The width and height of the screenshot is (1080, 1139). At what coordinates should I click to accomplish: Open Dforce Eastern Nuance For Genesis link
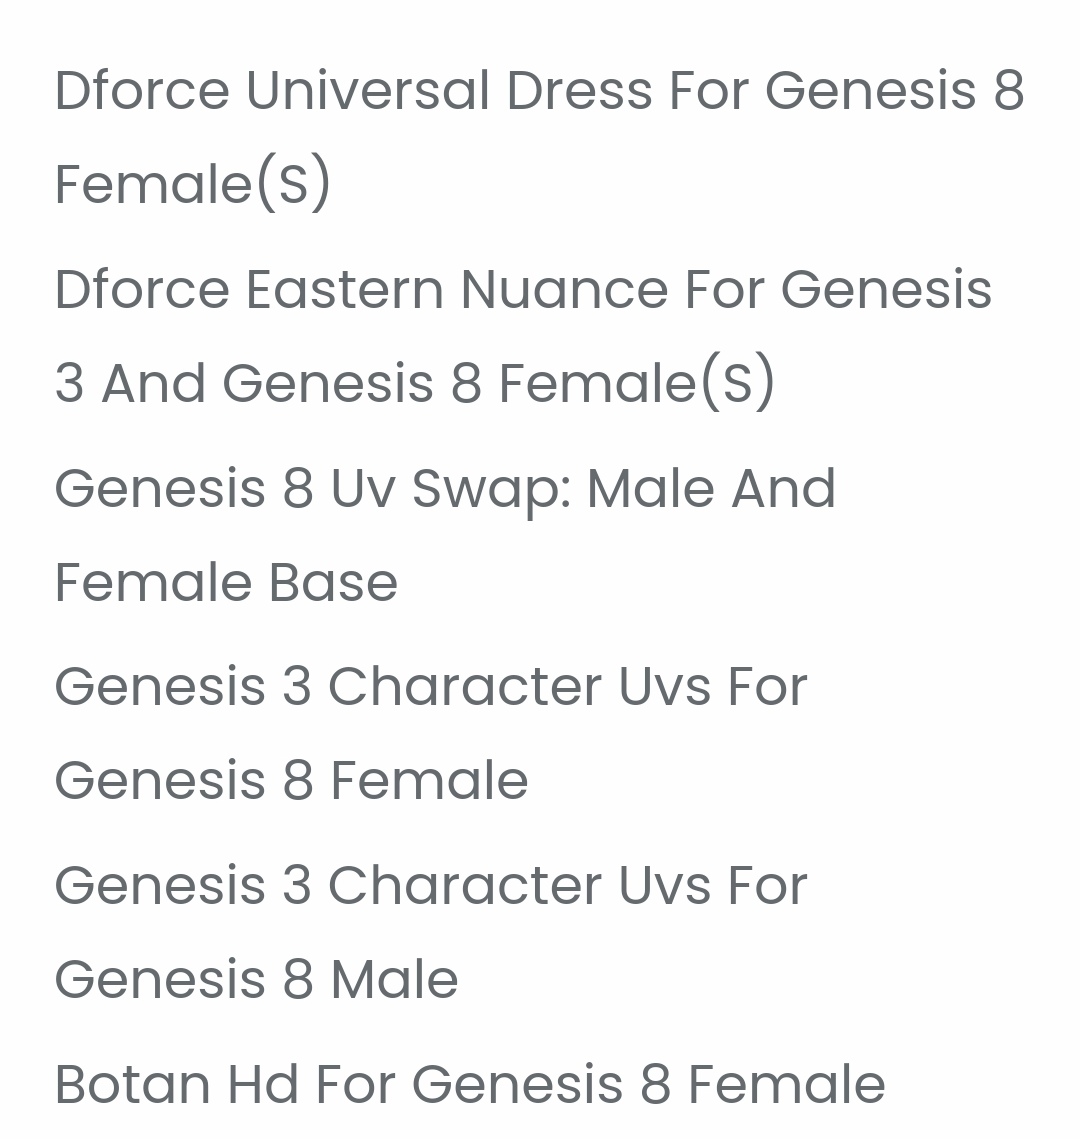(x=522, y=290)
